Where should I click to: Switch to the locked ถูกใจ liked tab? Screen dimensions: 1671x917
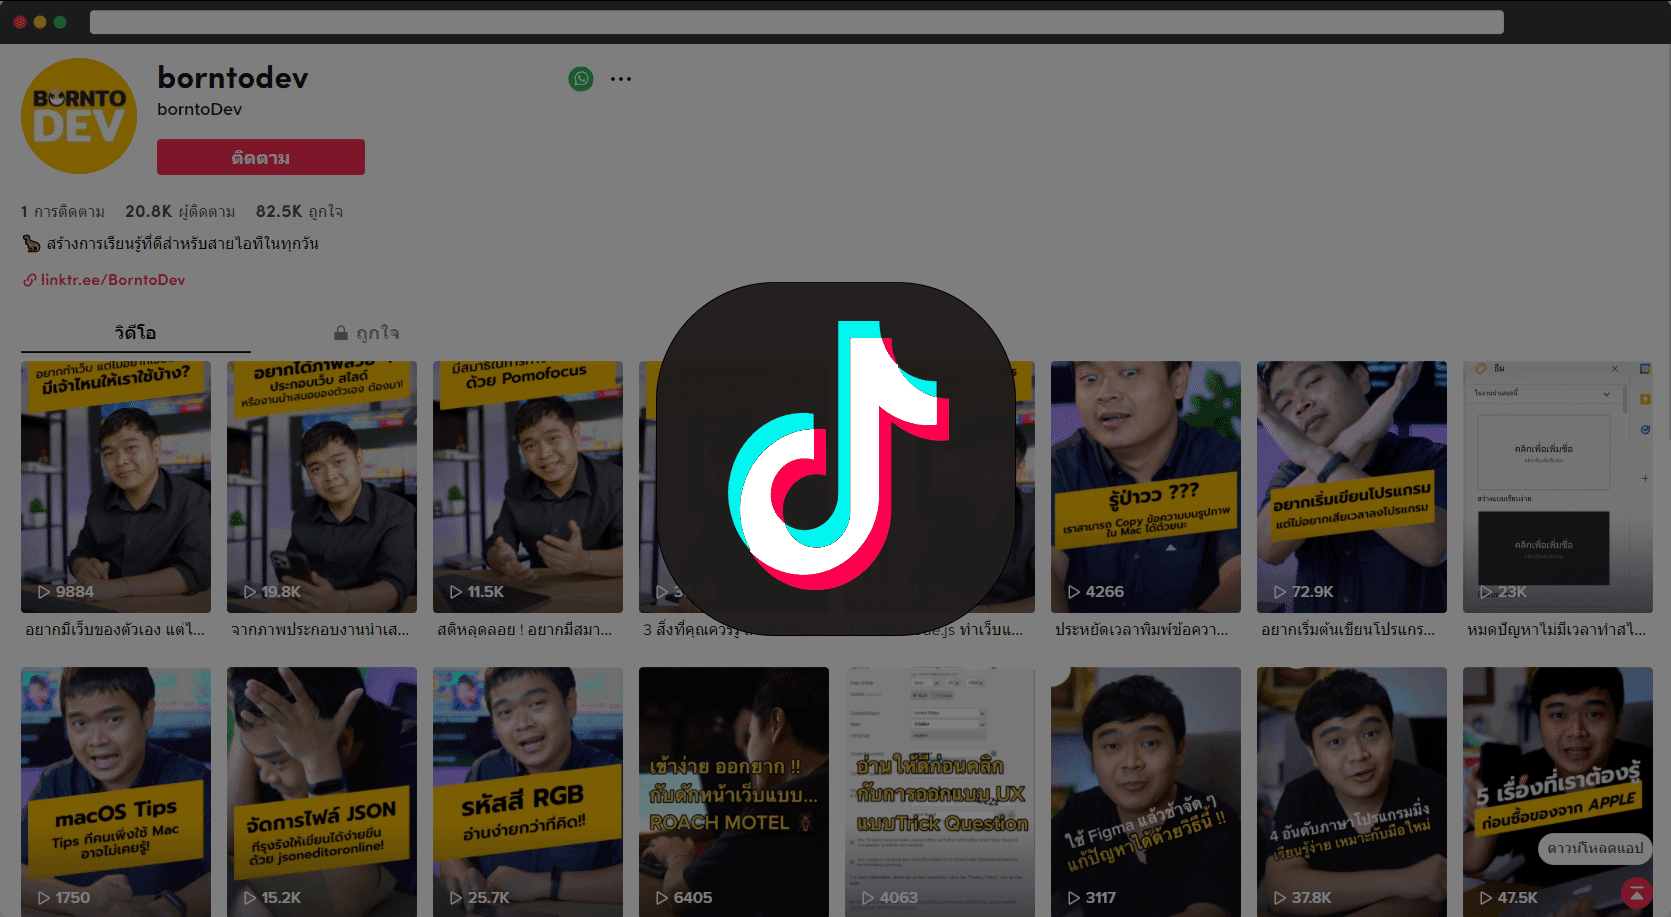click(366, 333)
